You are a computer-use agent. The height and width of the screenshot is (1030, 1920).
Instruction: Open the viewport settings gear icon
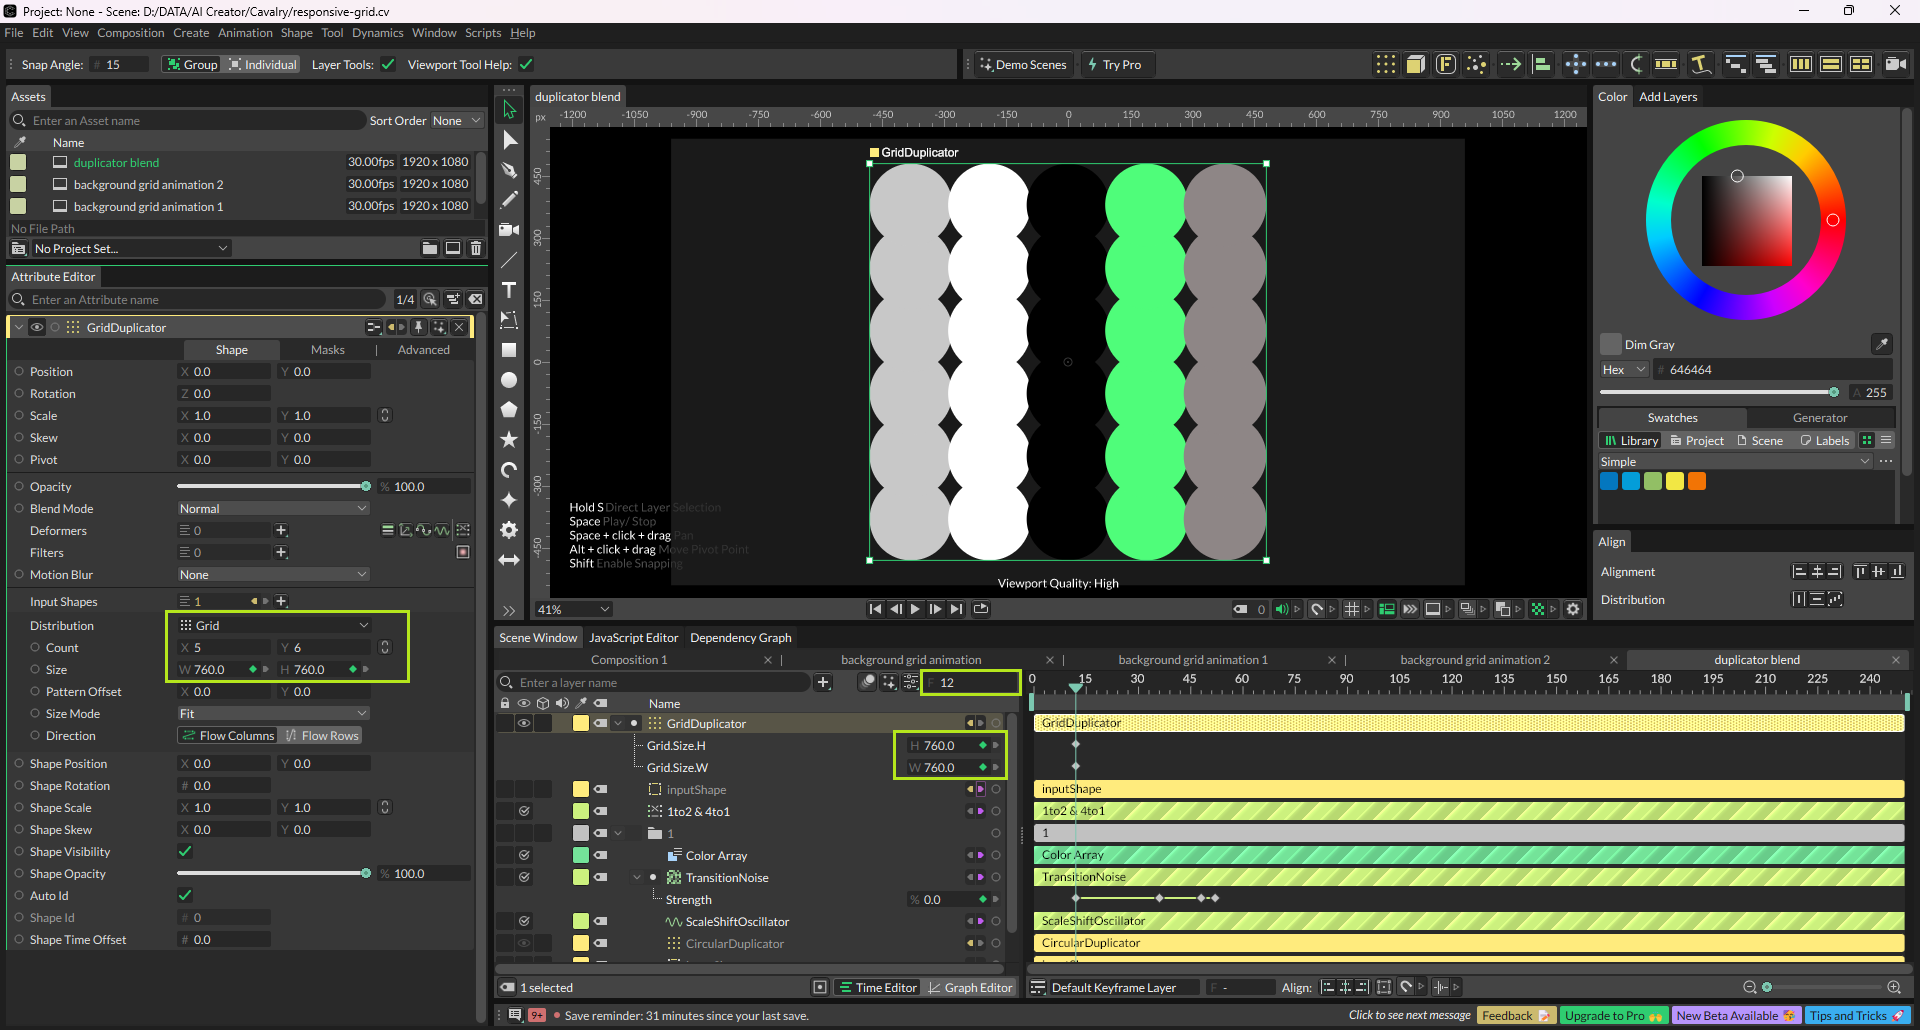click(x=1573, y=609)
